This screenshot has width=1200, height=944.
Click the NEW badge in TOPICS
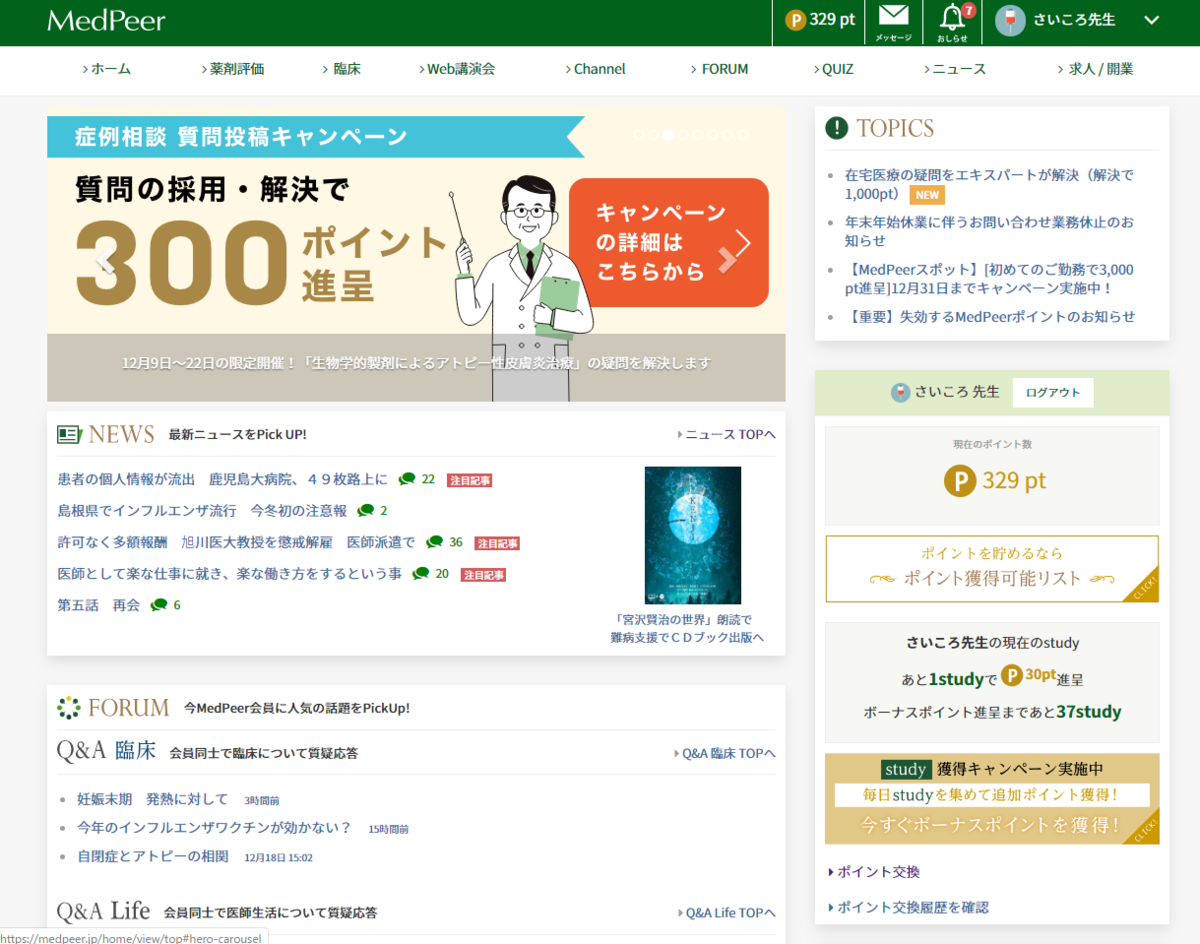[x=928, y=195]
